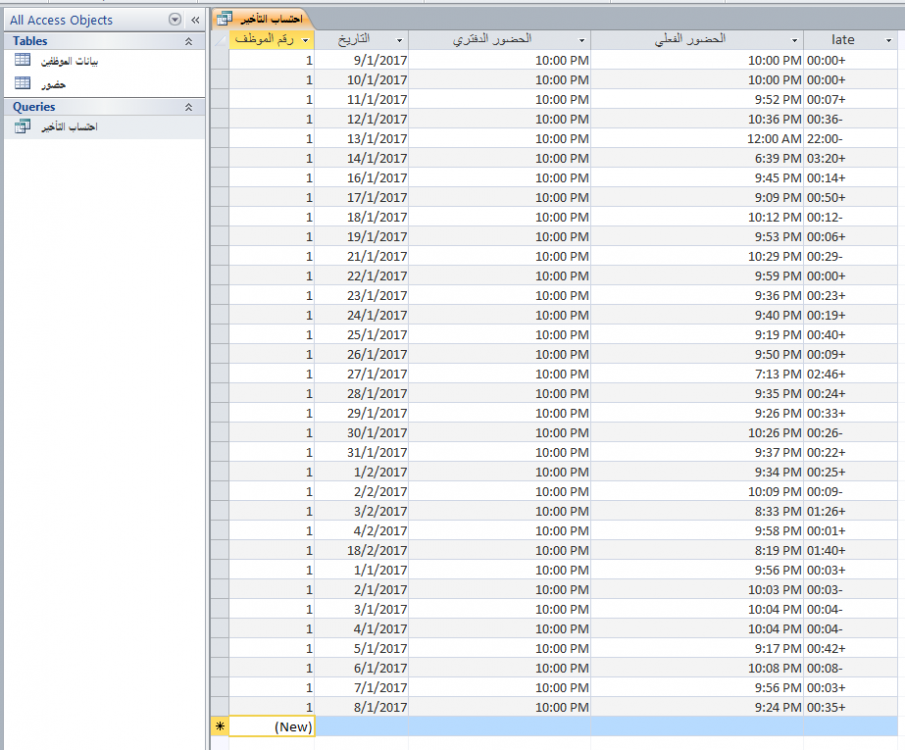Select the late column header
The width and height of the screenshot is (905, 750).
(x=850, y=40)
